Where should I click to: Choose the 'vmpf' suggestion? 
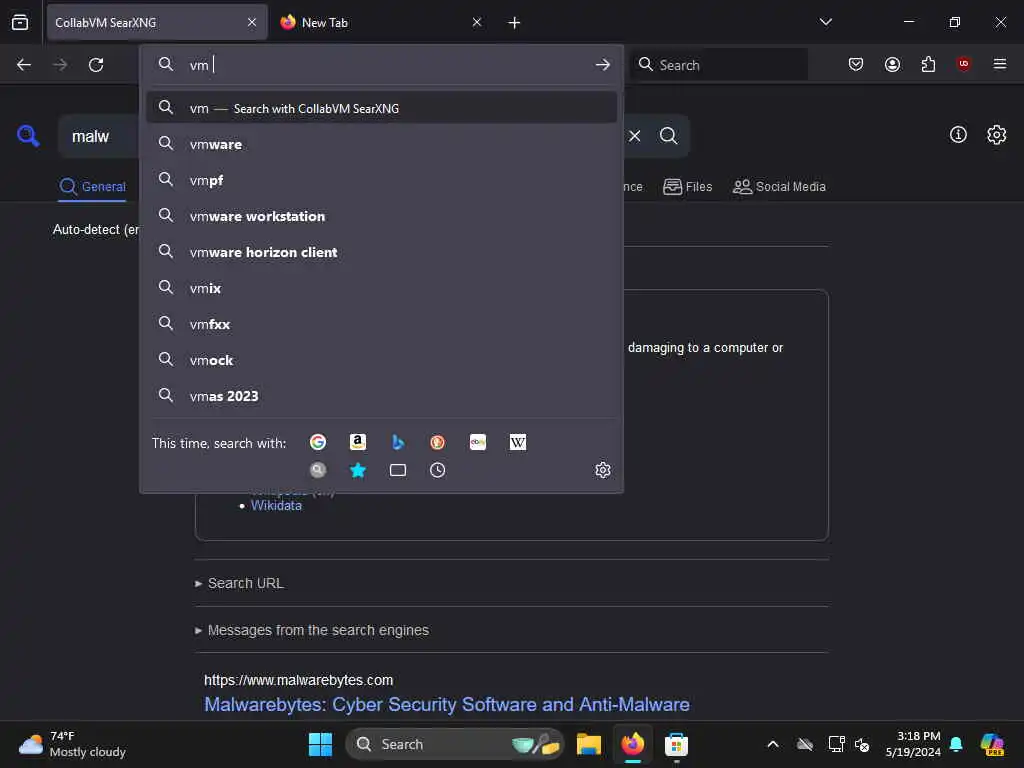tap(381, 180)
